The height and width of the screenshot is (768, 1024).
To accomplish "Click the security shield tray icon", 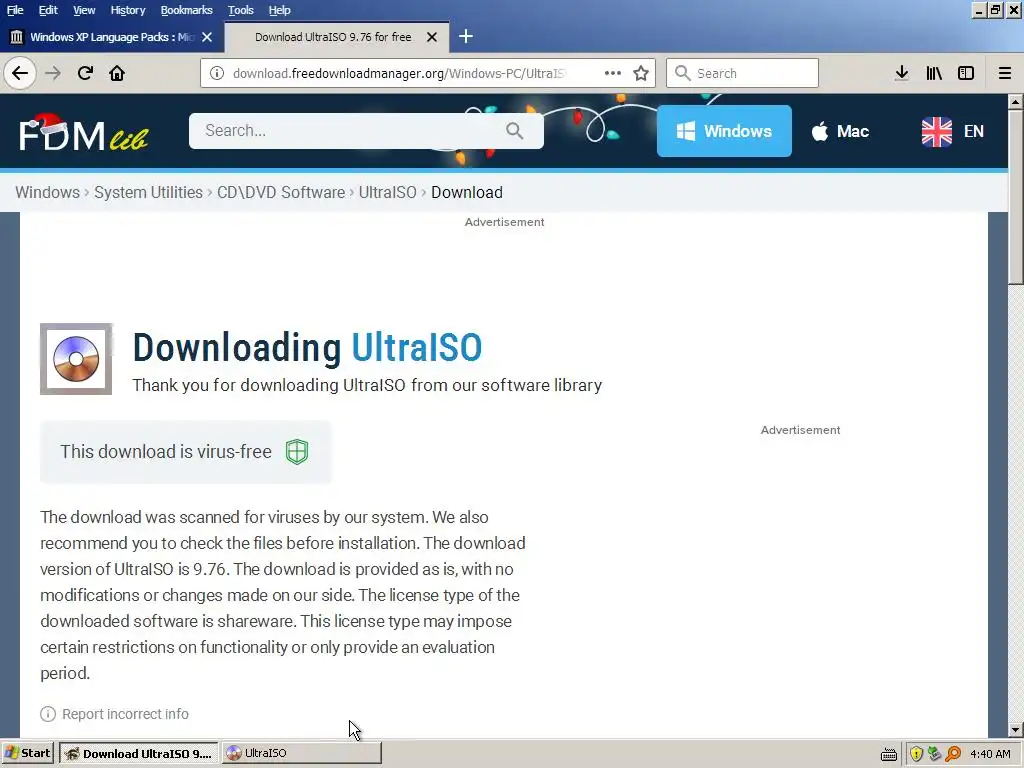I will (916, 754).
